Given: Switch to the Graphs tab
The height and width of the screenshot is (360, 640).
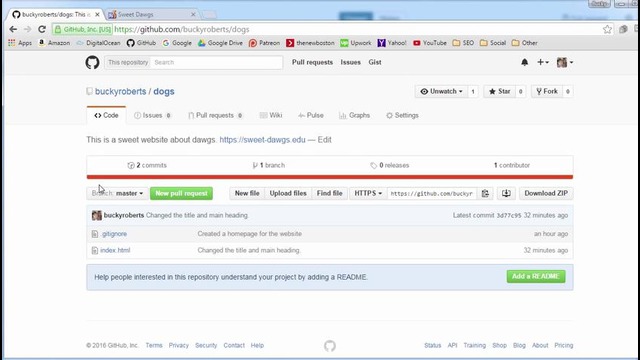Looking at the screenshot, I should pos(354,116).
